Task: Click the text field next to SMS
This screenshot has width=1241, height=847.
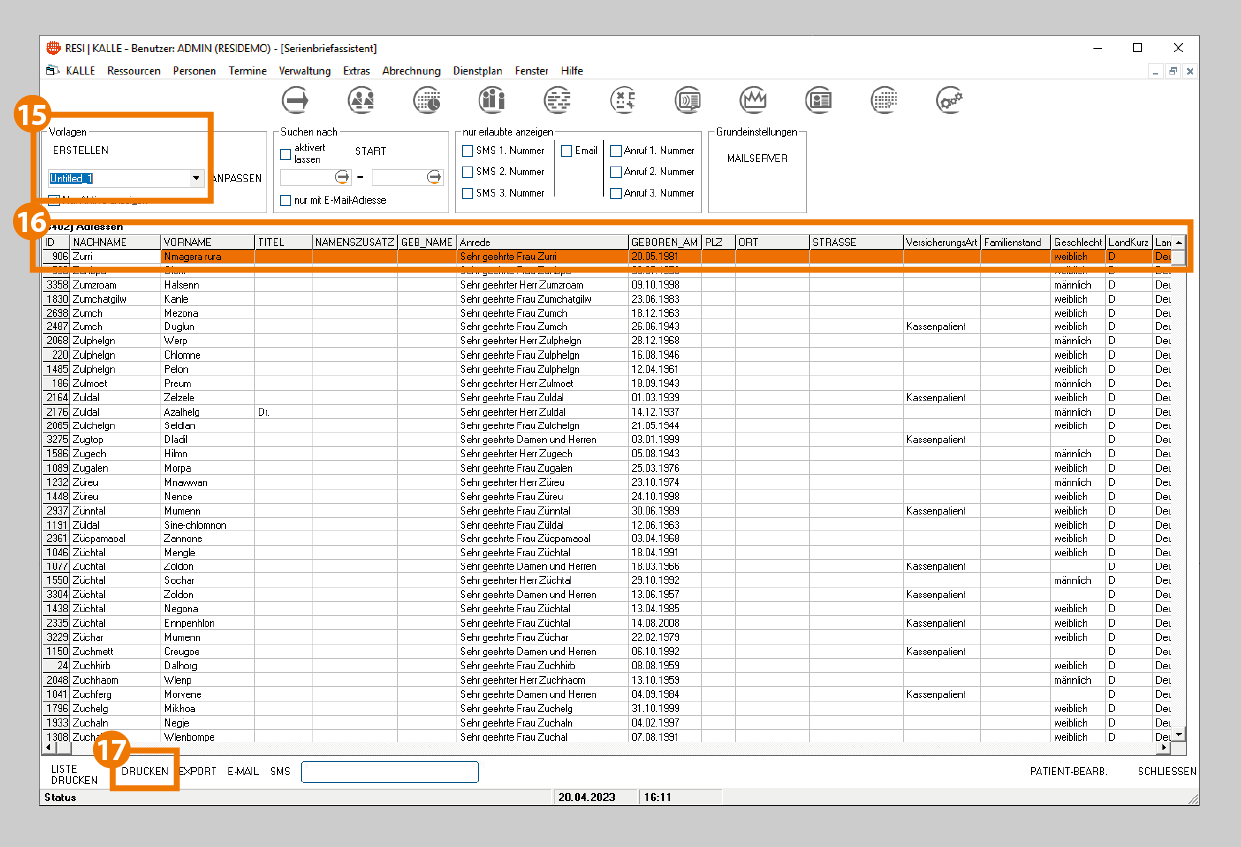Action: 389,772
